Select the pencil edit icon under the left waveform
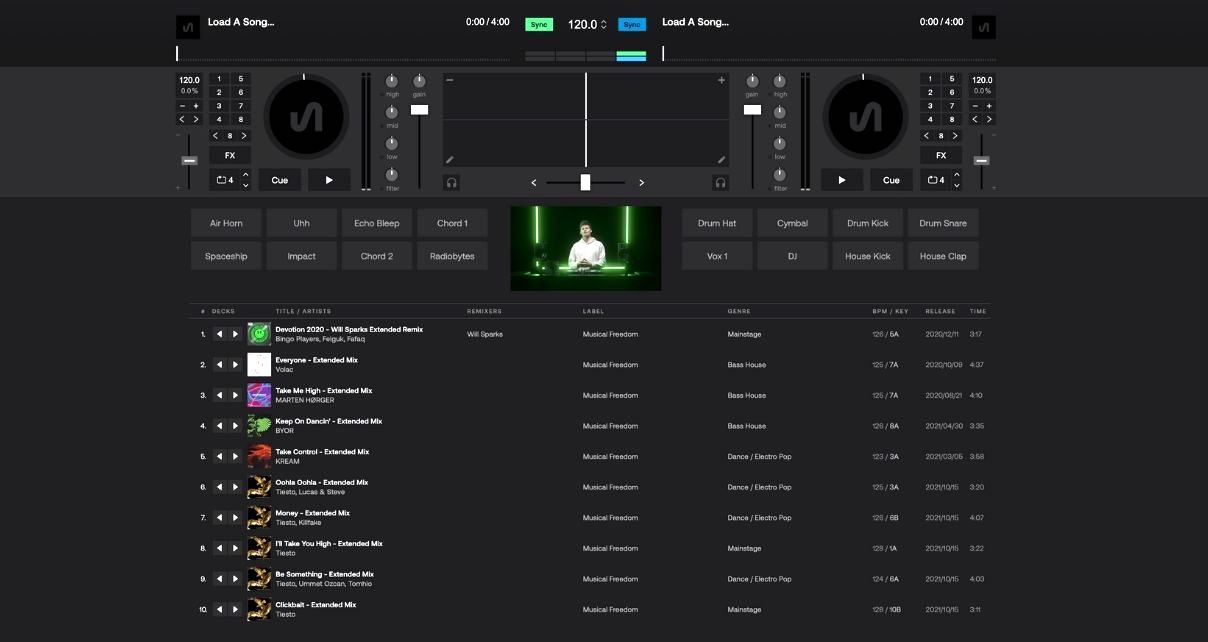Screen dimensions: 1208x642 point(449,159)
